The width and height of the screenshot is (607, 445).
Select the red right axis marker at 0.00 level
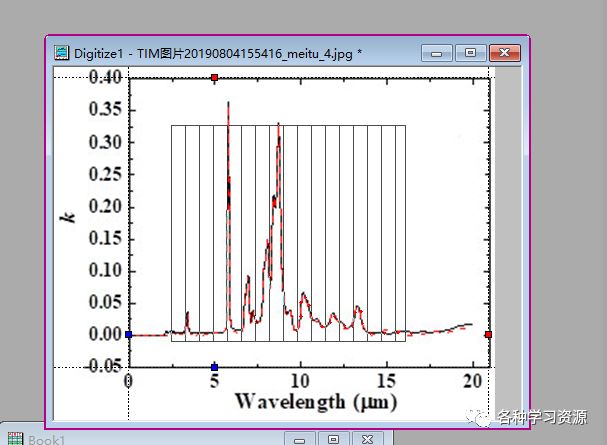tap(488, 334)
